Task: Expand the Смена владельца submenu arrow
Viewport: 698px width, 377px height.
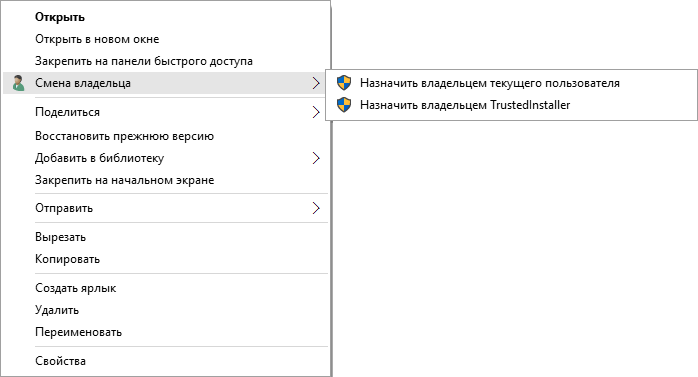Action: pos(316,83)
